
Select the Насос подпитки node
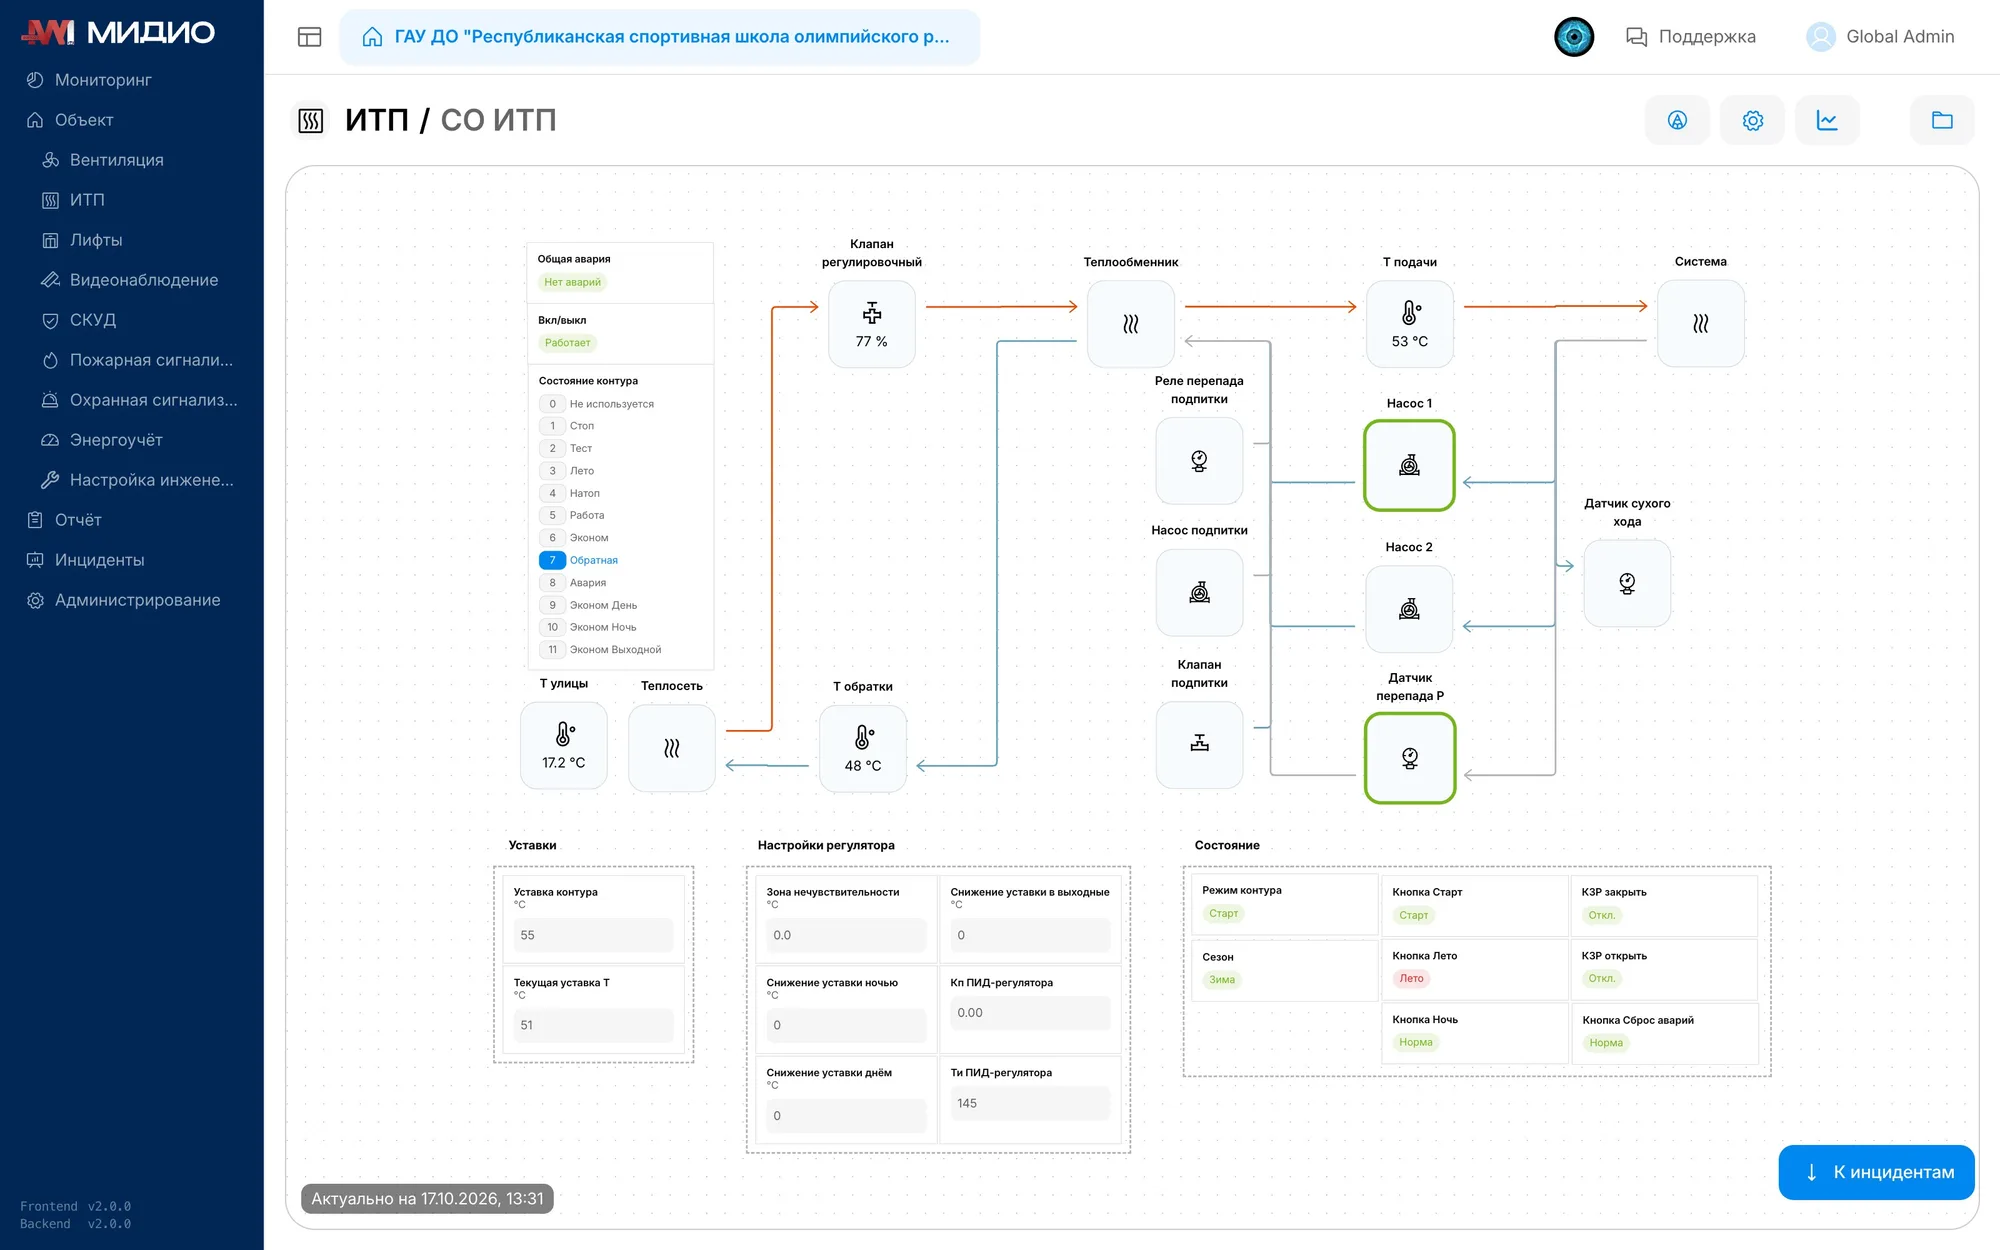(1199, 593)
